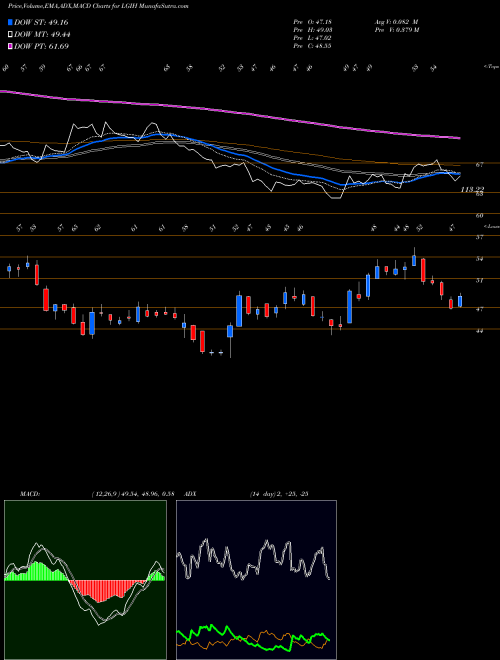Click the last blue candlestick on the chart
The image size is (500, 660).
[x=460, y=301]
